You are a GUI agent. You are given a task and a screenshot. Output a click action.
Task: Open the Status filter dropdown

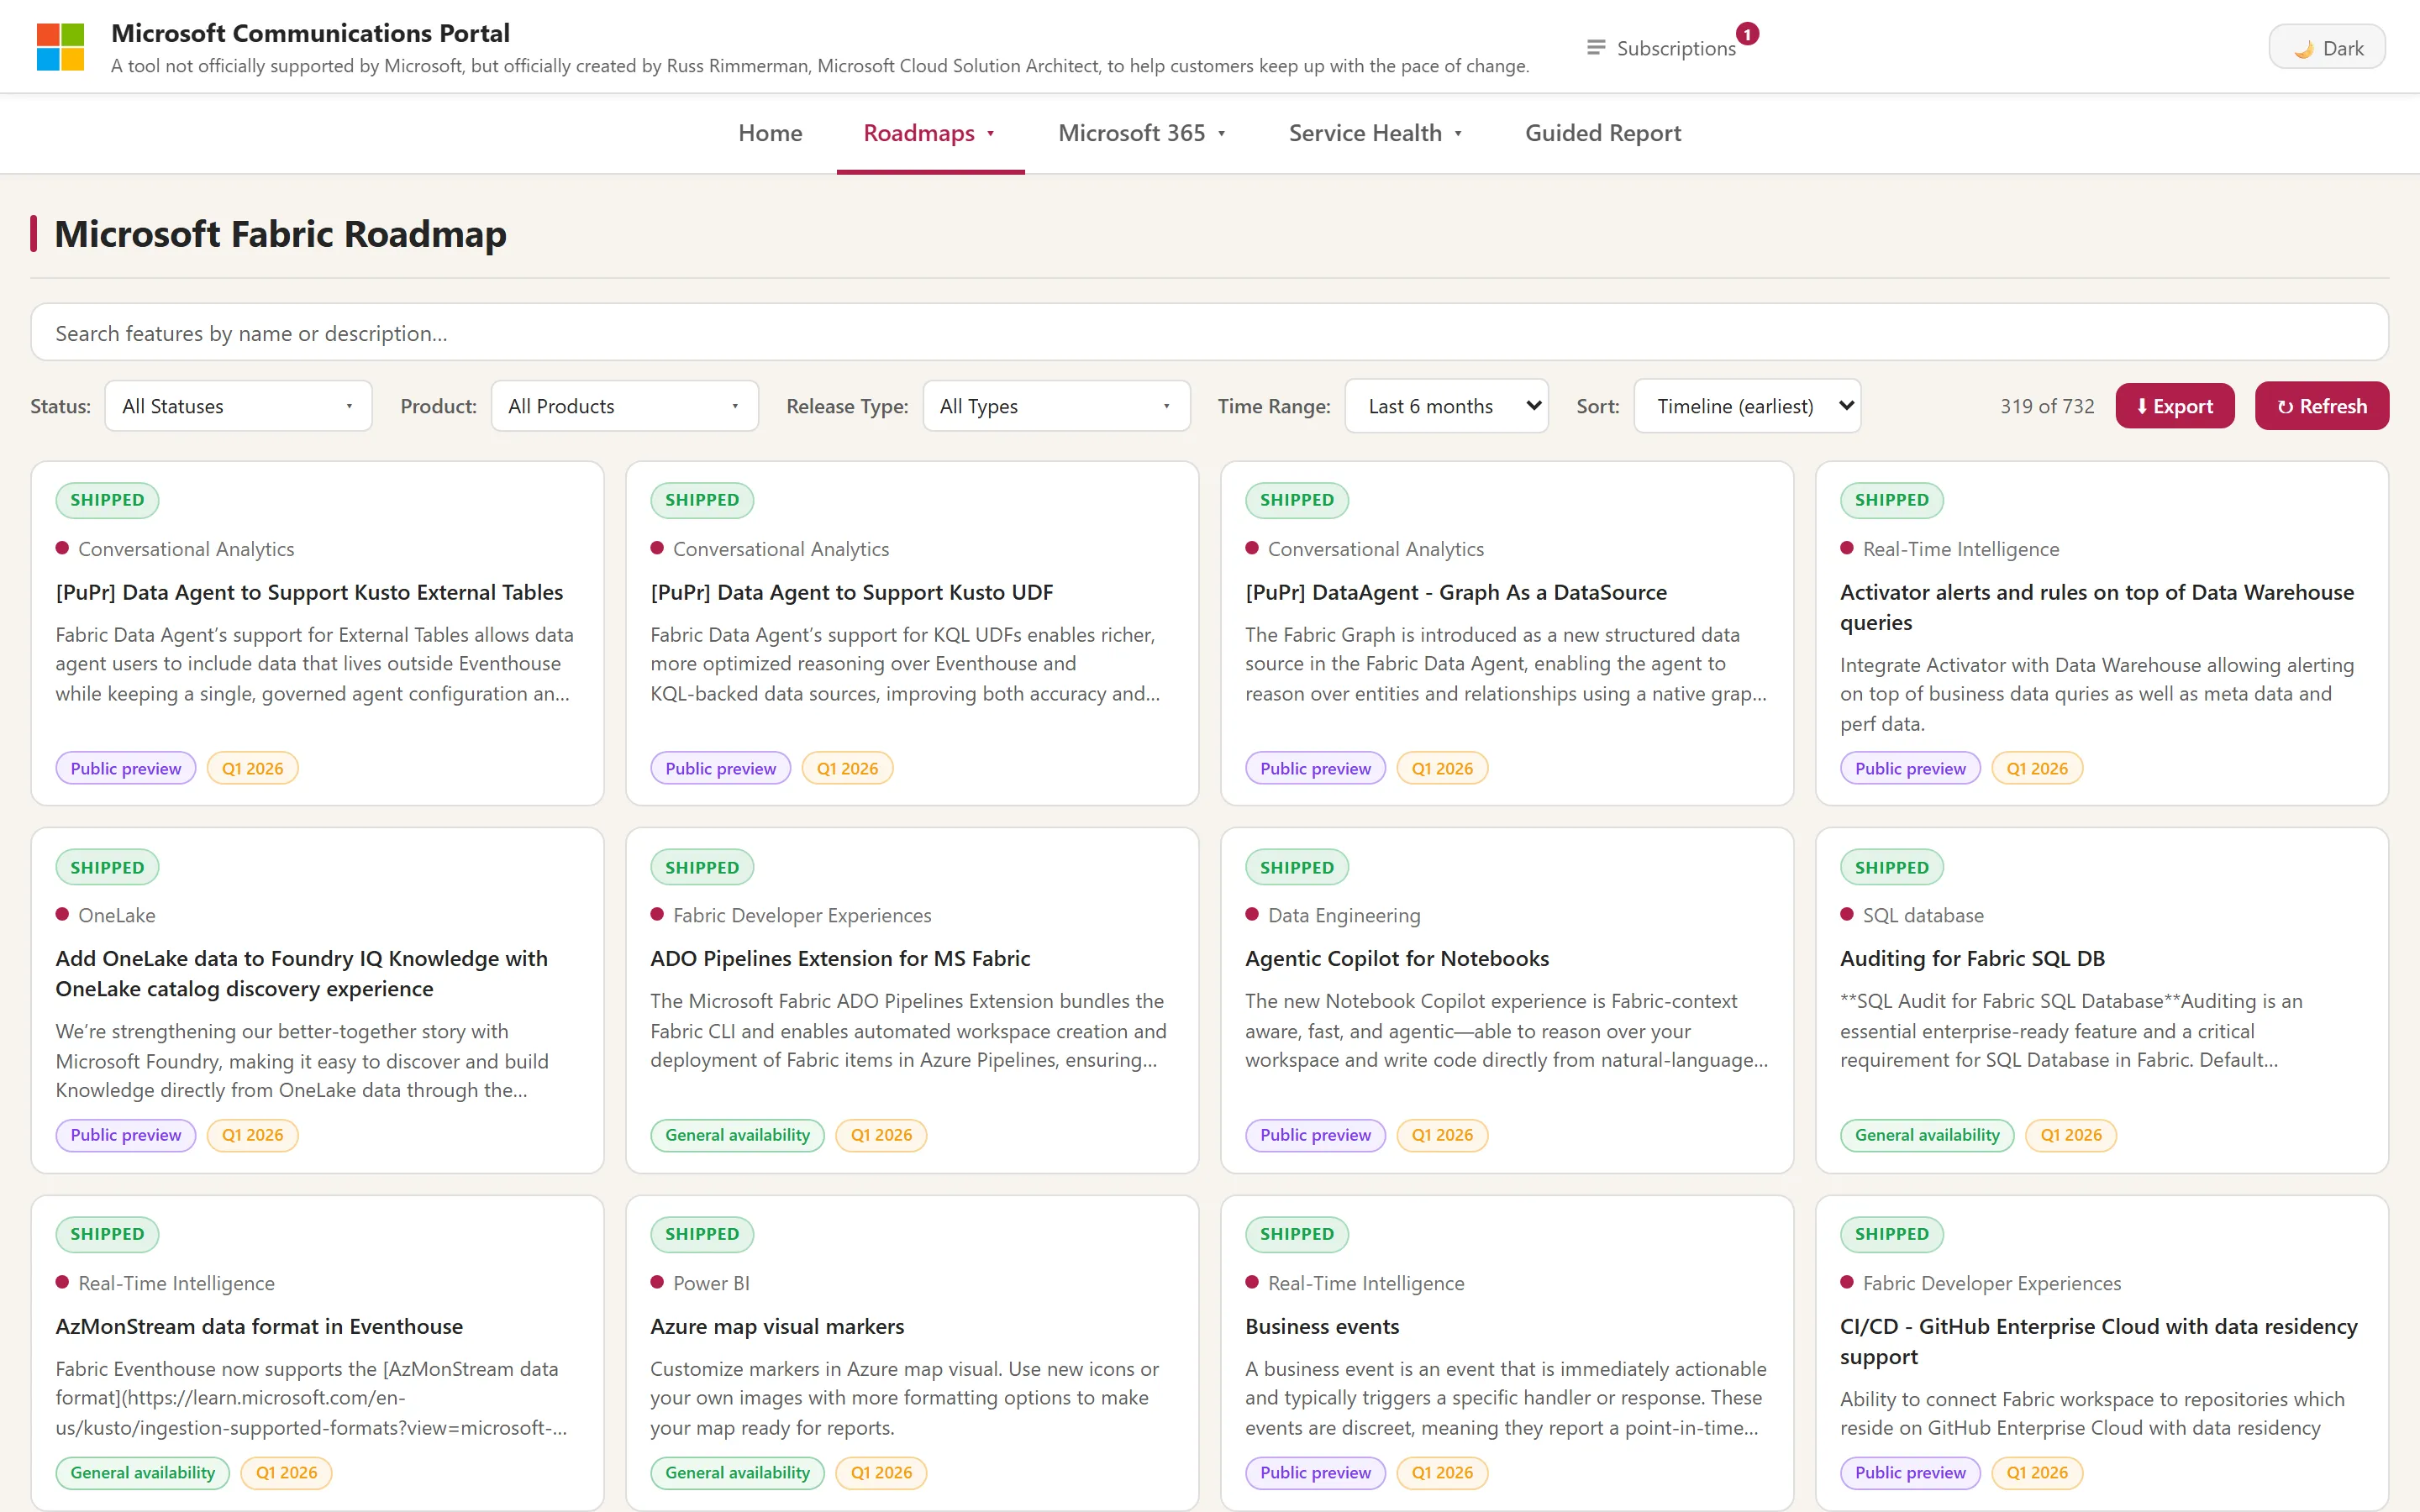click(x=238, y=406)
